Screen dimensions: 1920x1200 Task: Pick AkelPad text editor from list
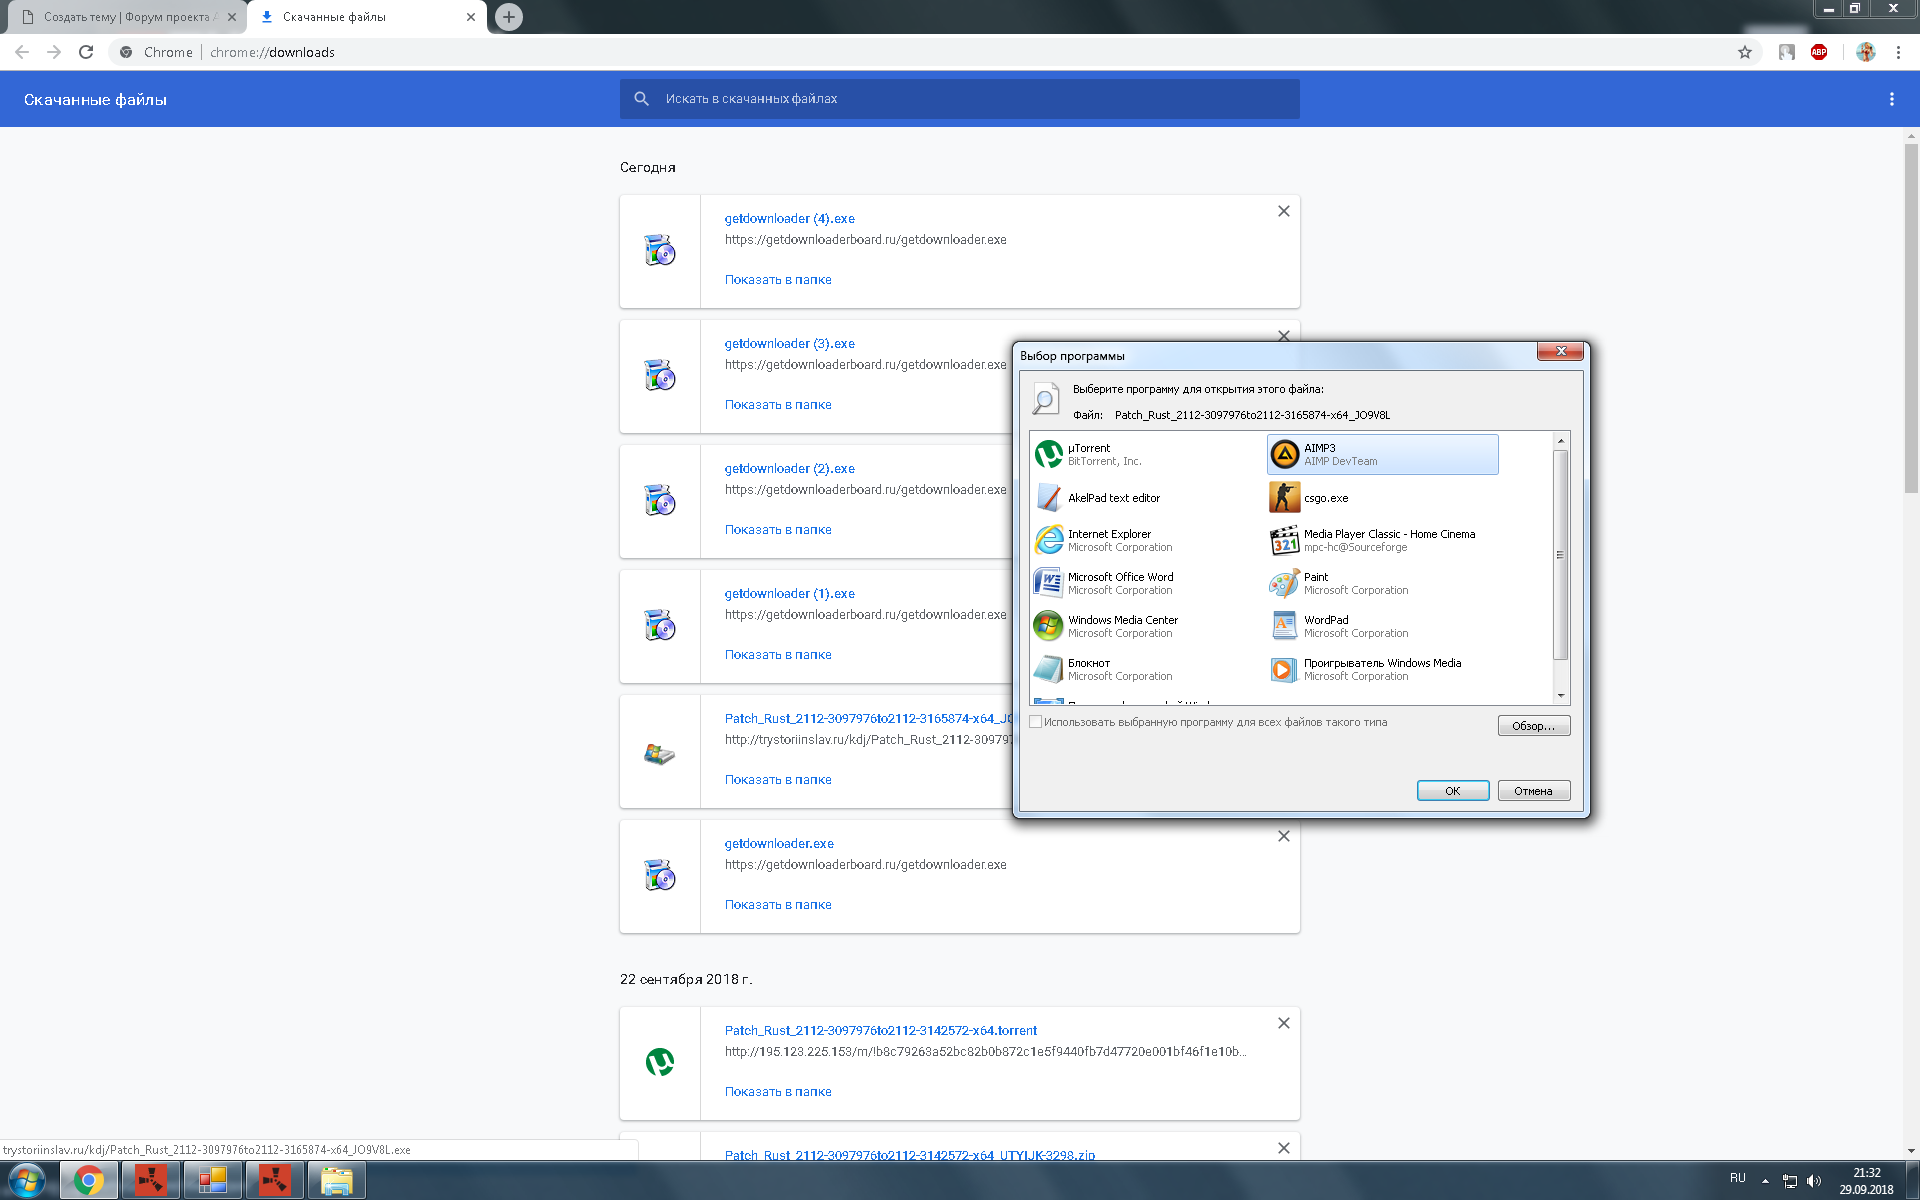tap(1113, 498)
